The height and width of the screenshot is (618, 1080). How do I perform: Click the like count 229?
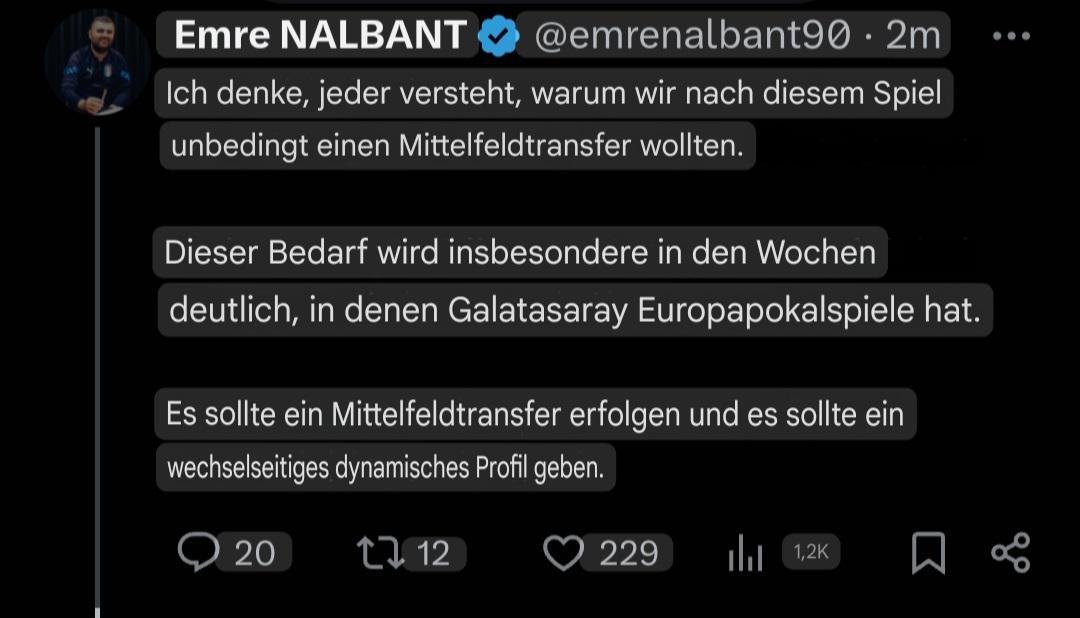pyautogui.click(x=629, y=553)
